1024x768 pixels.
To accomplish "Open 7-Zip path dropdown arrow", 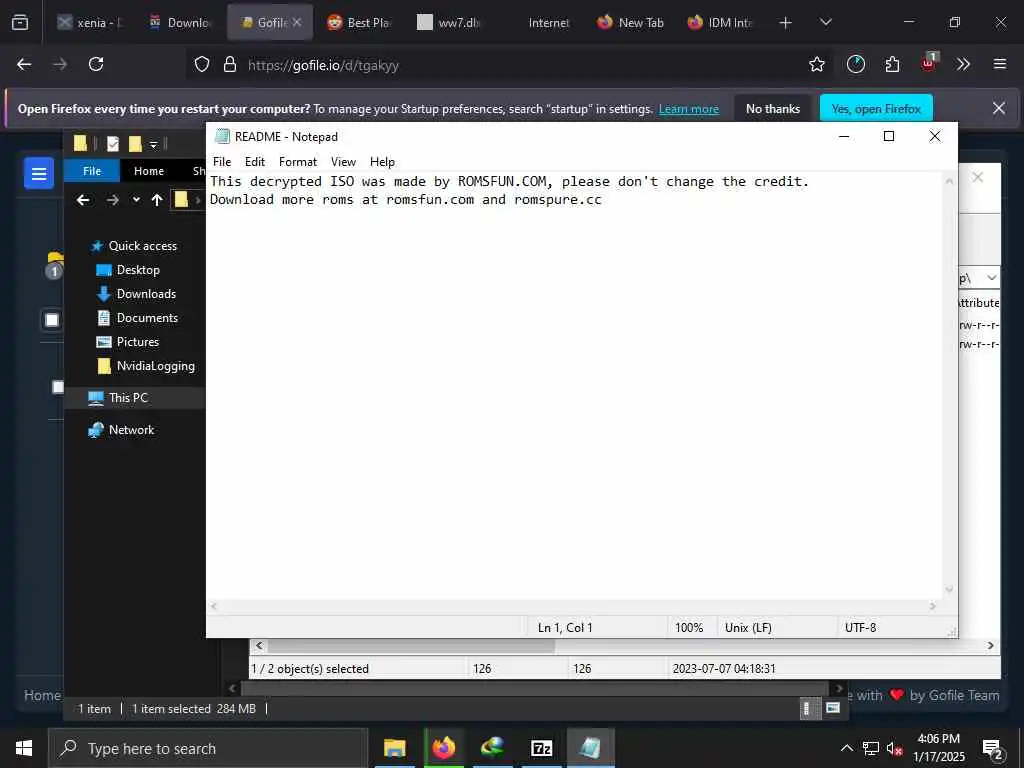I will pyautogui.click(x=991, y=278).
